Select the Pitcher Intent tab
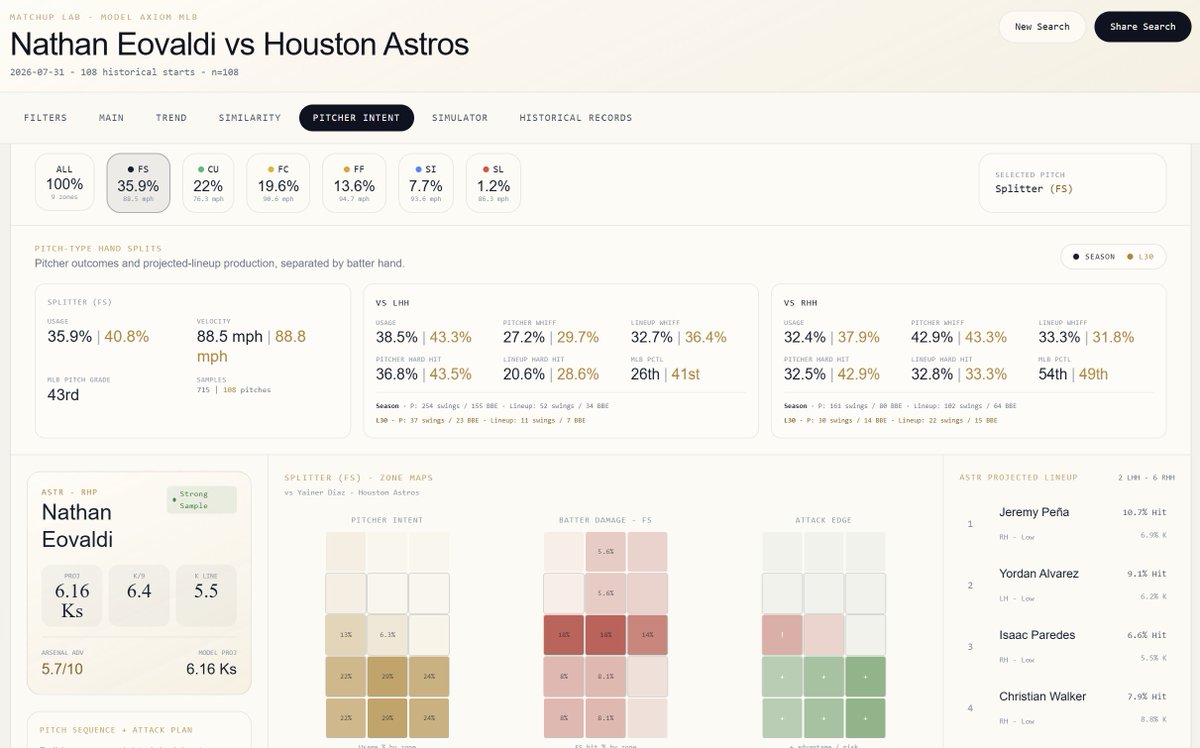 [x=356, y=117]
